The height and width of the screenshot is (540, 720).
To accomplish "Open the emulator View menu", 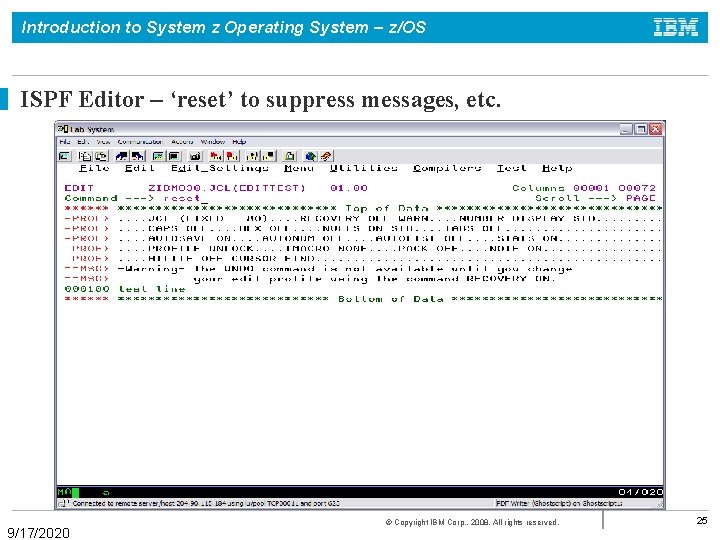I will click(x=103, y=142).
